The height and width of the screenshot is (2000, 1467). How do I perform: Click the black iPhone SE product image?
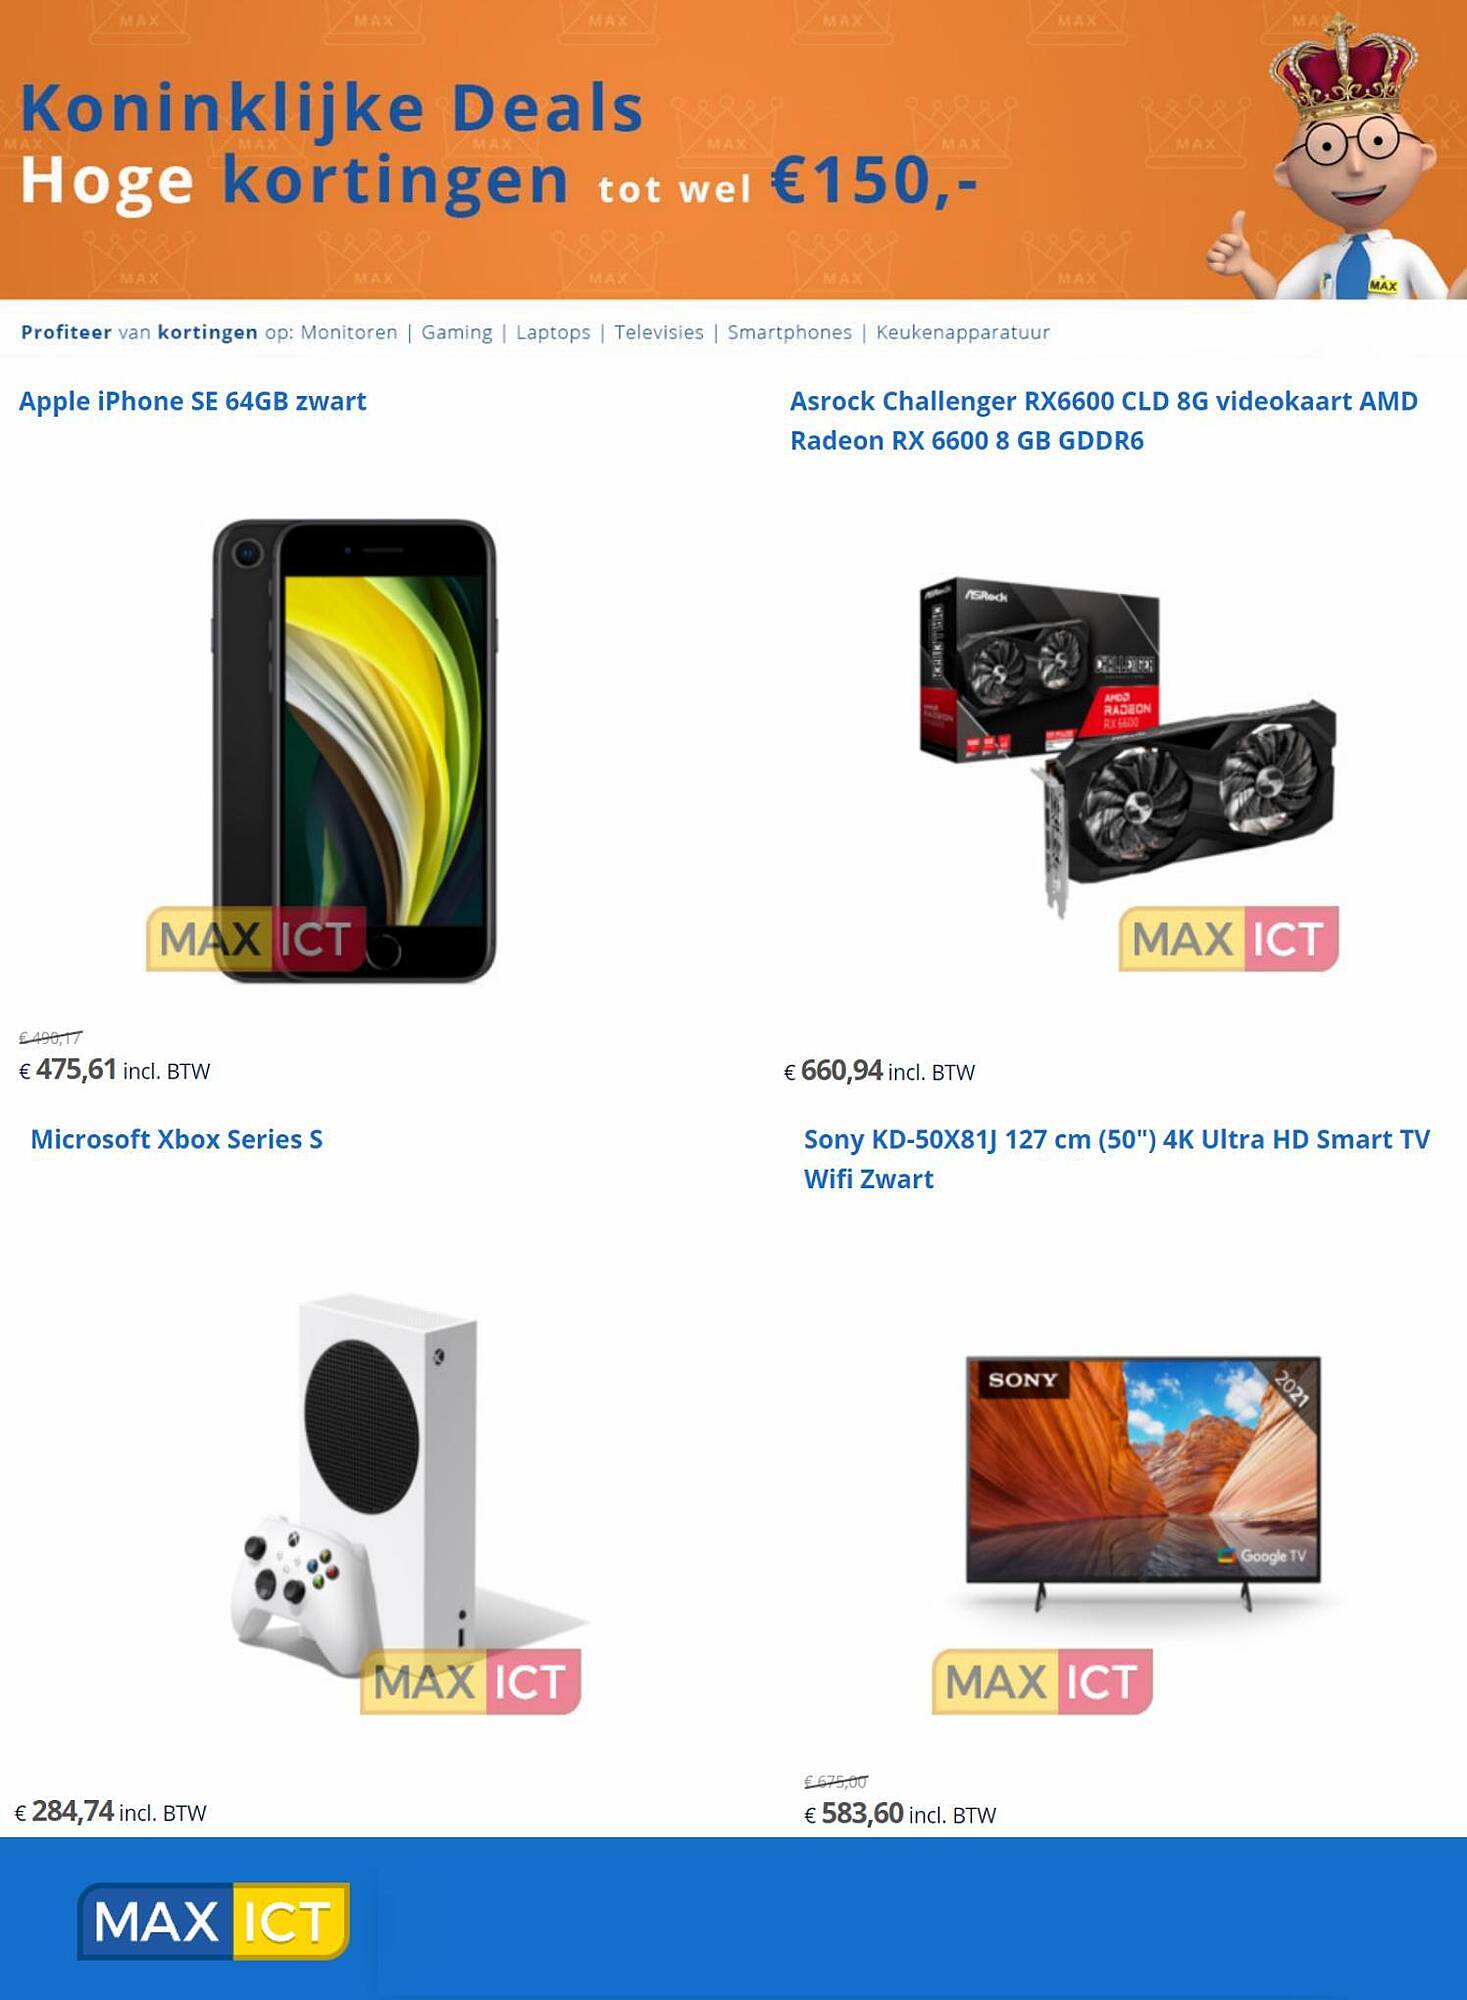coord(355,750)
